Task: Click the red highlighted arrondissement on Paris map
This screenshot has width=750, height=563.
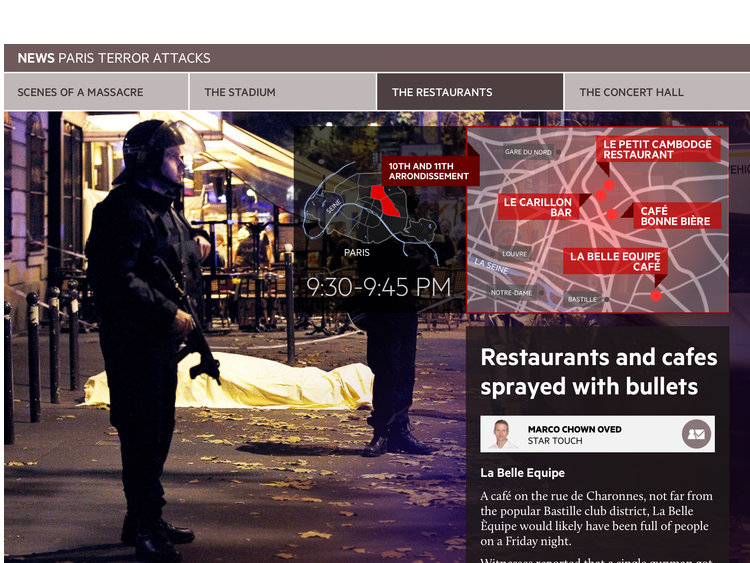Action: (385, 201)
